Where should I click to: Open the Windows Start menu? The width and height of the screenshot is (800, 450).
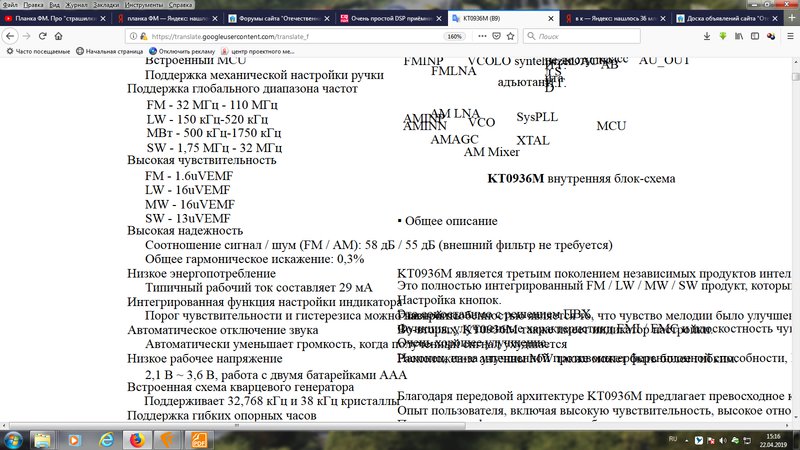13,440
